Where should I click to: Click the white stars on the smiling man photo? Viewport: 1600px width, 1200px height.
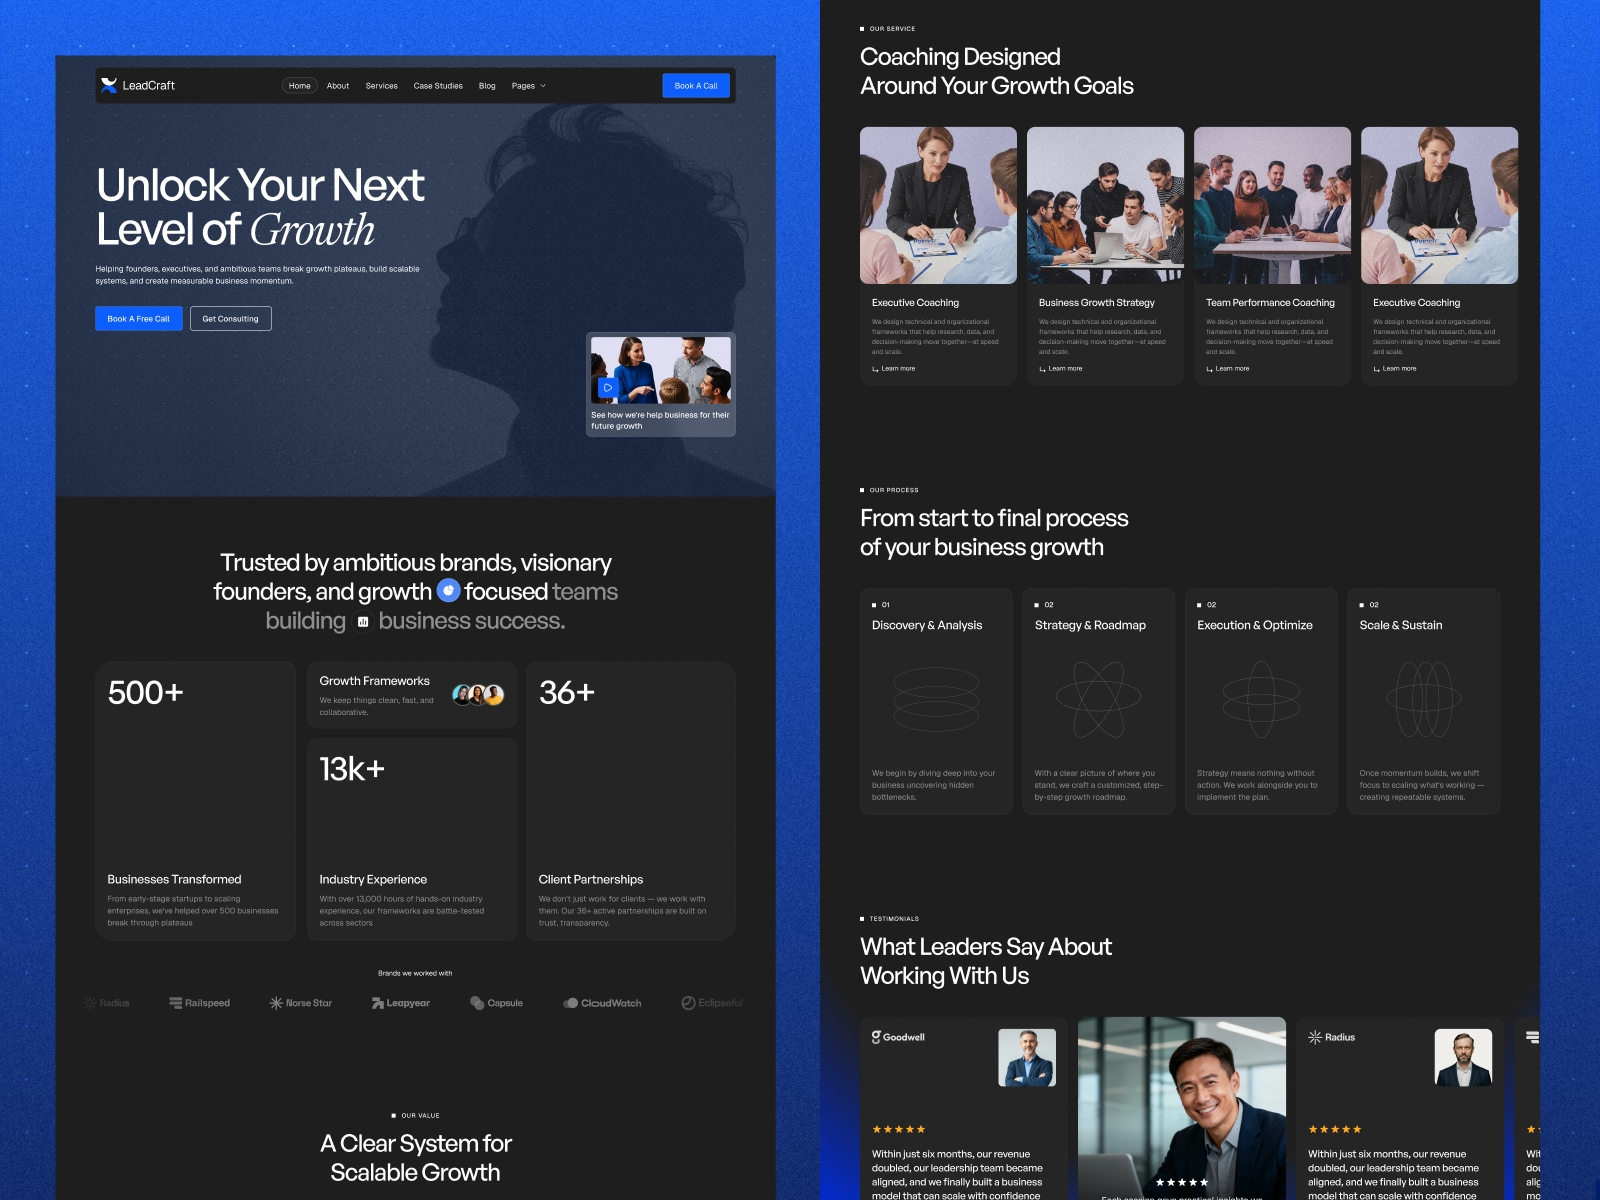click(1182, 1182)
